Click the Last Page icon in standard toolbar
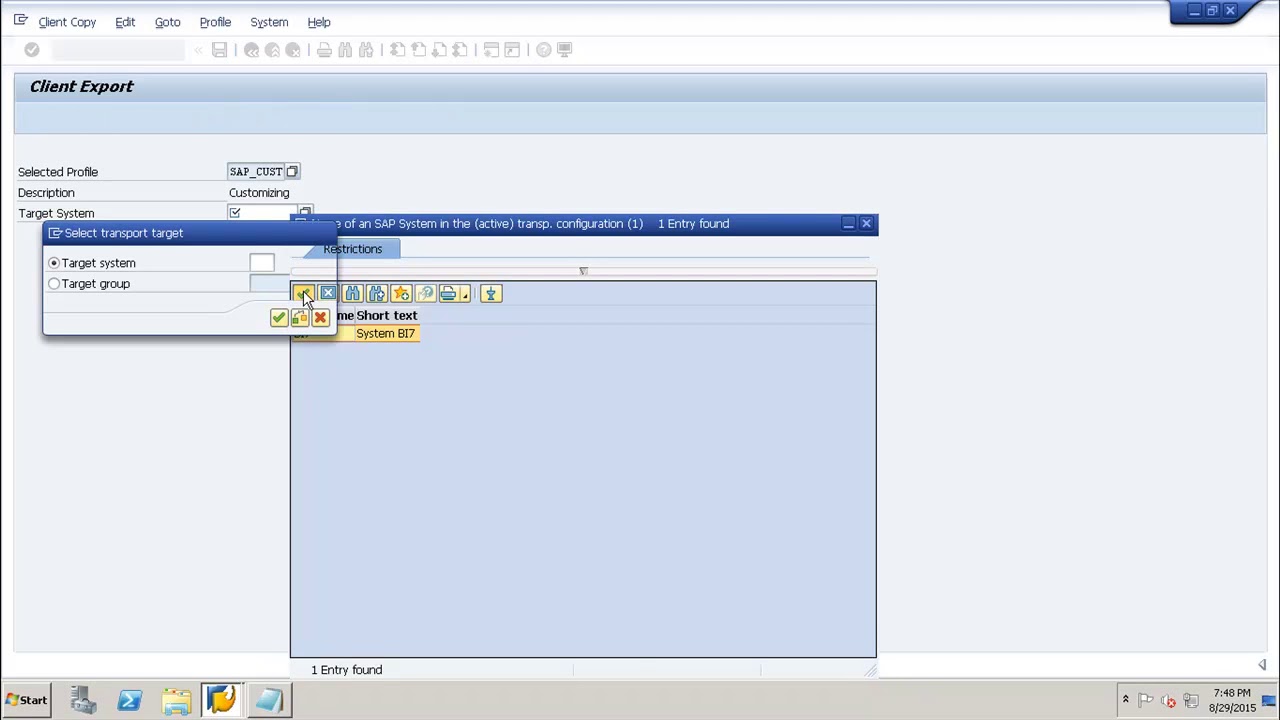Screen dimensions: 1280x720 [x=460, y=50]
